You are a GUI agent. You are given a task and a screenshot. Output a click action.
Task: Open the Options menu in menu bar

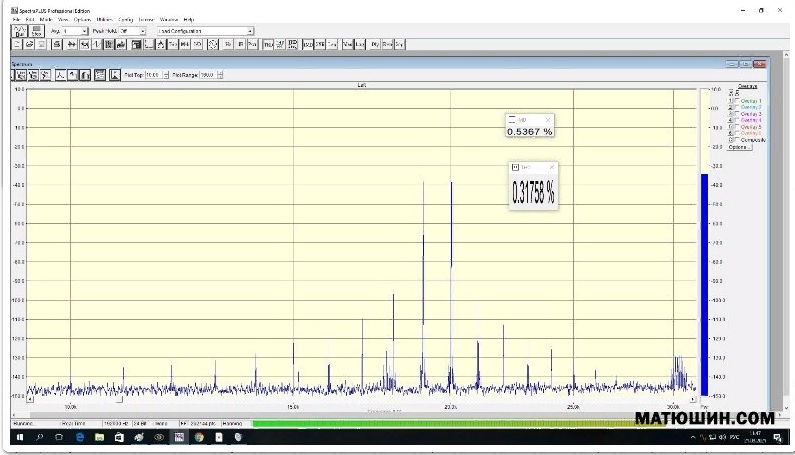[x=82, y=19]
